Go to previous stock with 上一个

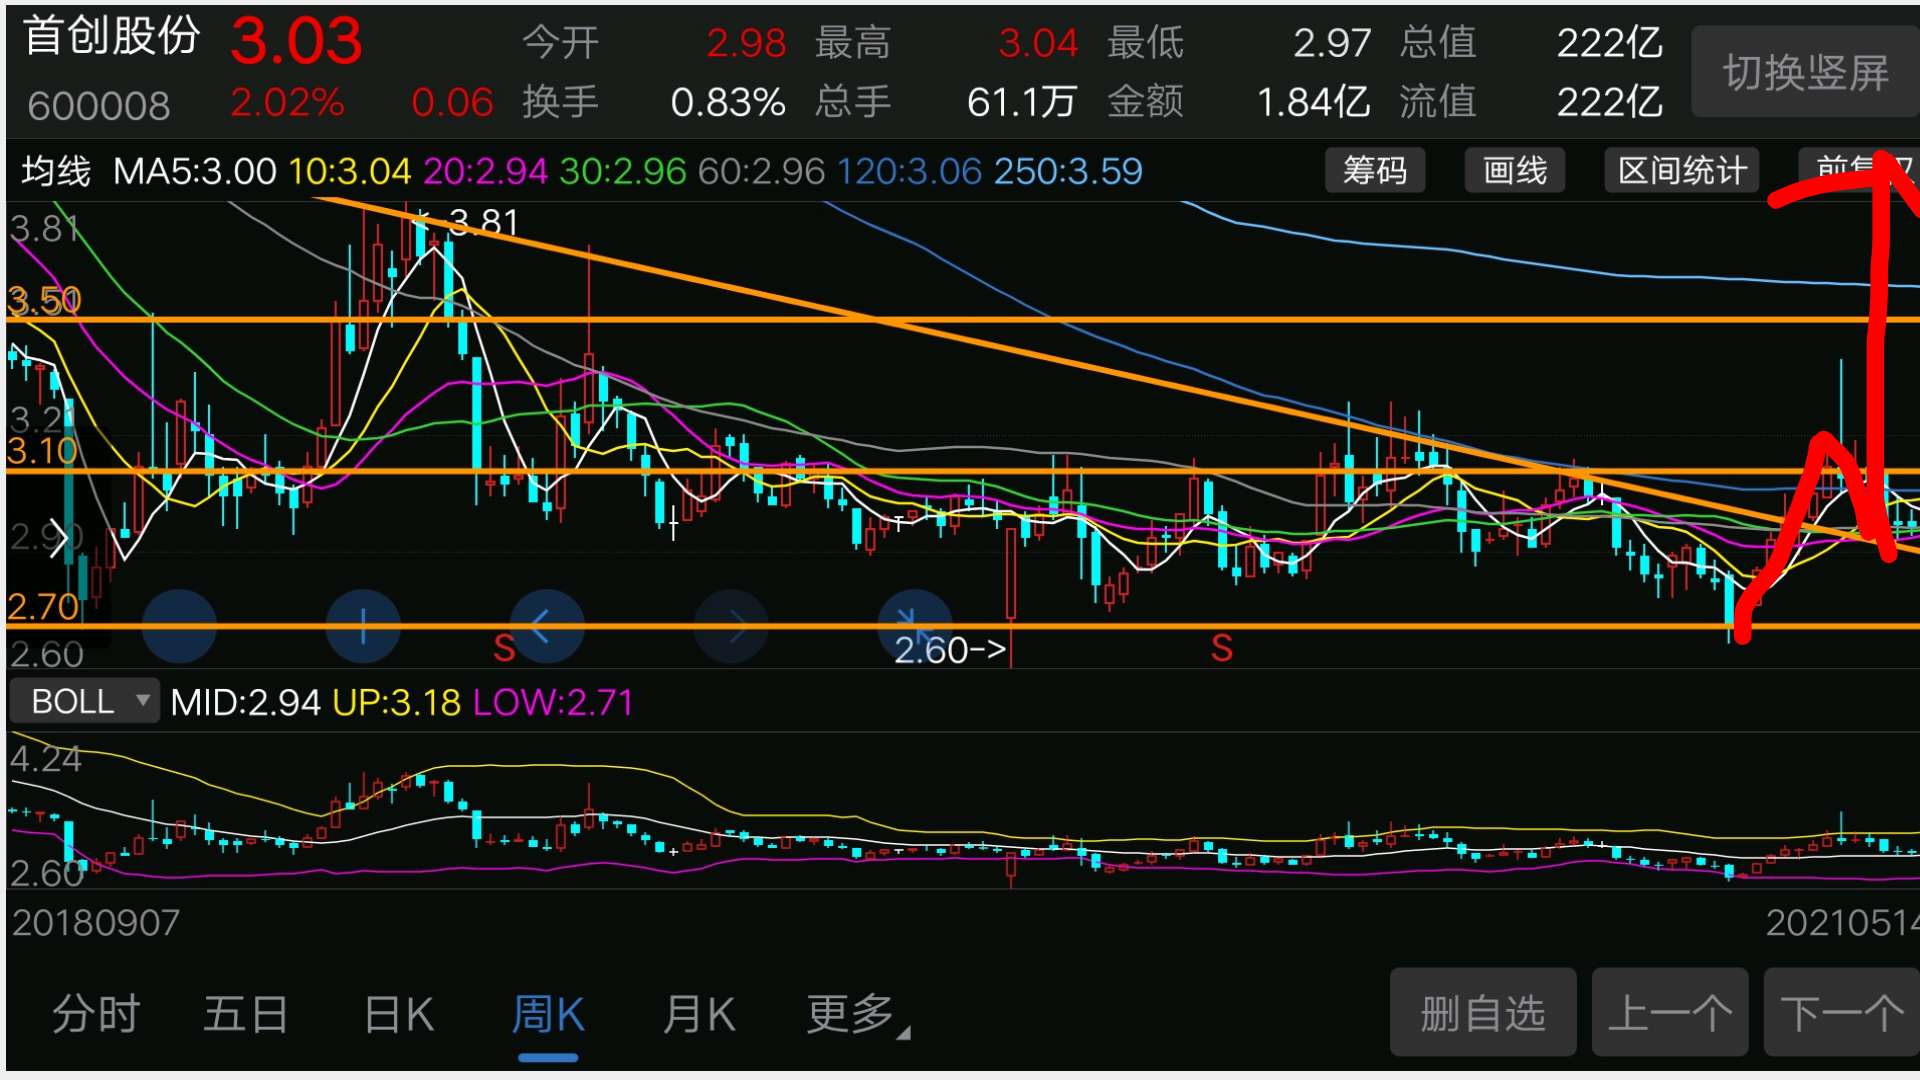pyautogui.click(x=1670, y=1013)
